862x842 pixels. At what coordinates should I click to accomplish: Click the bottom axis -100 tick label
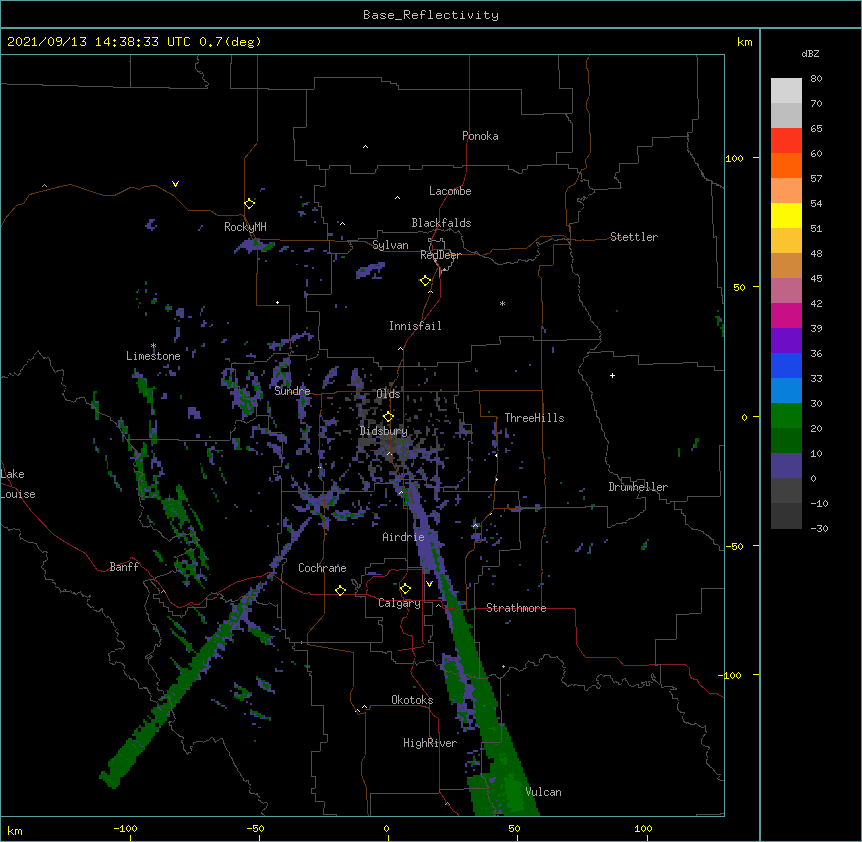click(x=125, y=828)
